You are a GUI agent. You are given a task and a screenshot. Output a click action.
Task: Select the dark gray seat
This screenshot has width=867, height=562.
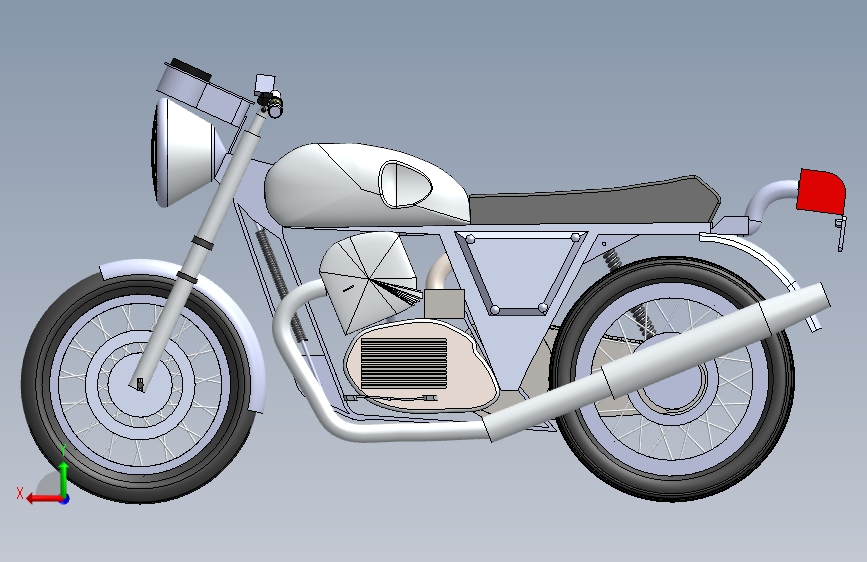[593, 200]
